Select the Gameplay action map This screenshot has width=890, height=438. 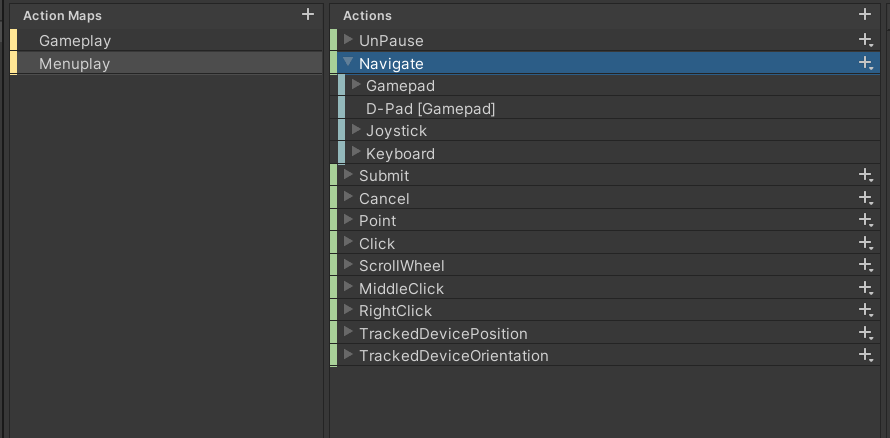coord(75,41)
